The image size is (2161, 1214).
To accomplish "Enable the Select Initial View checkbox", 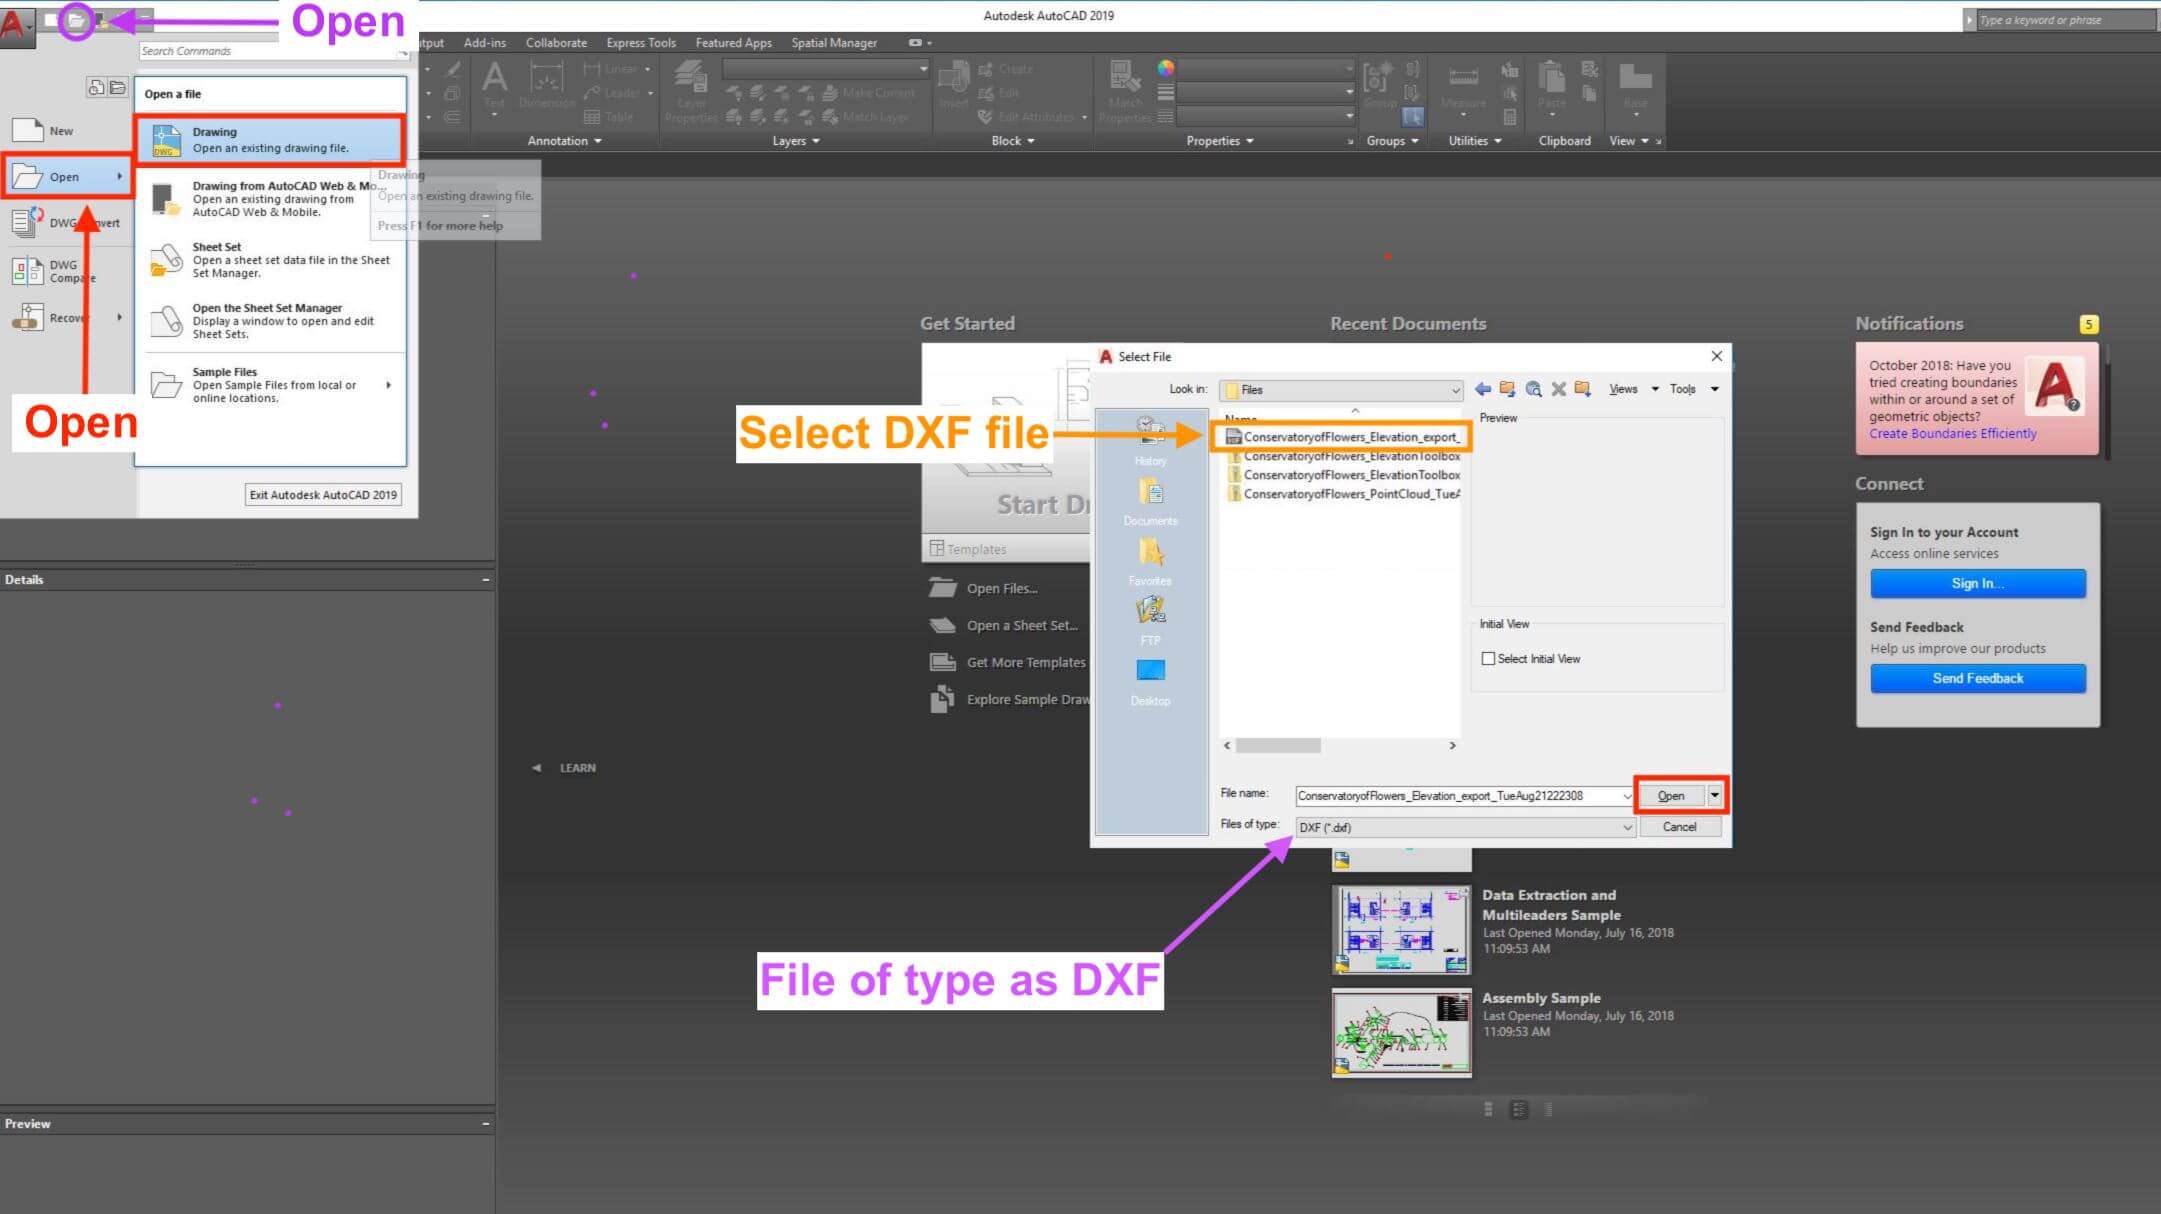I will [x=1489, y=658].
